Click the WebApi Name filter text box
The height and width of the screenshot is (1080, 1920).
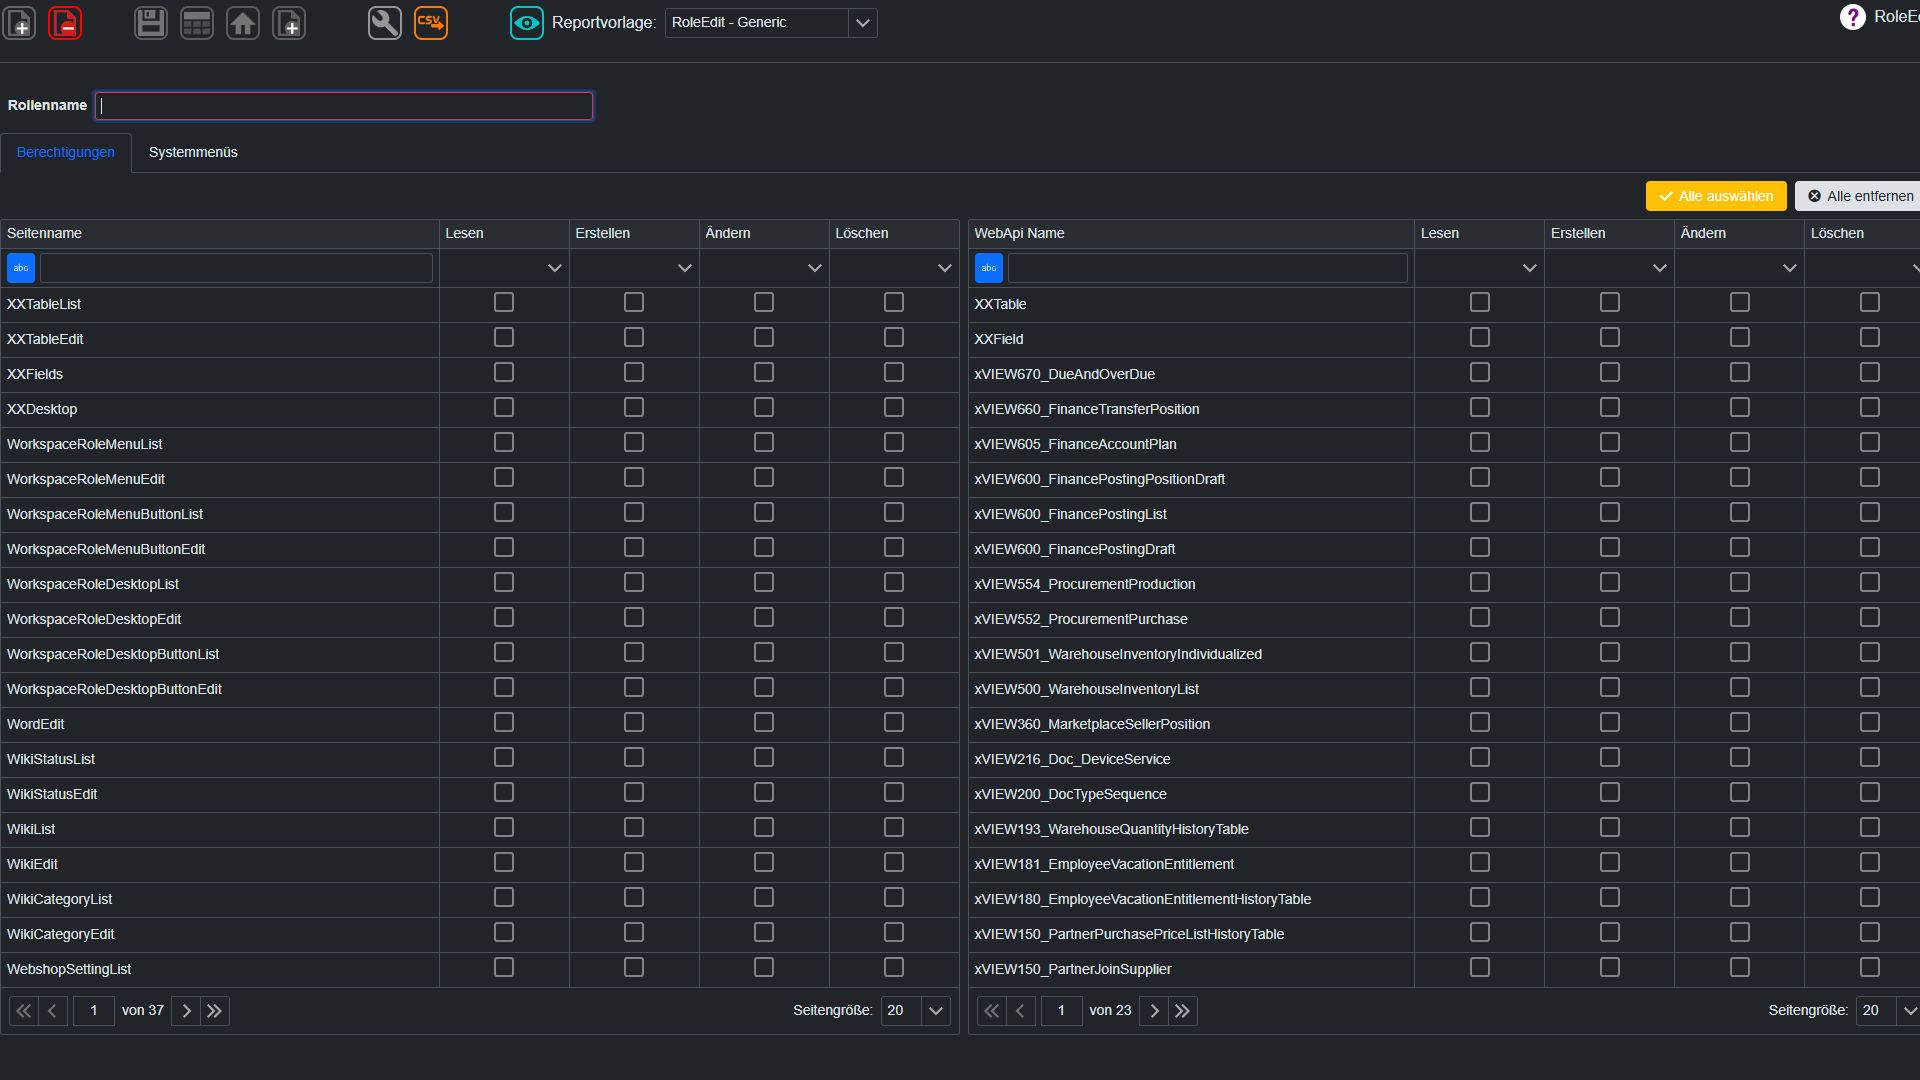(1207, 268)
